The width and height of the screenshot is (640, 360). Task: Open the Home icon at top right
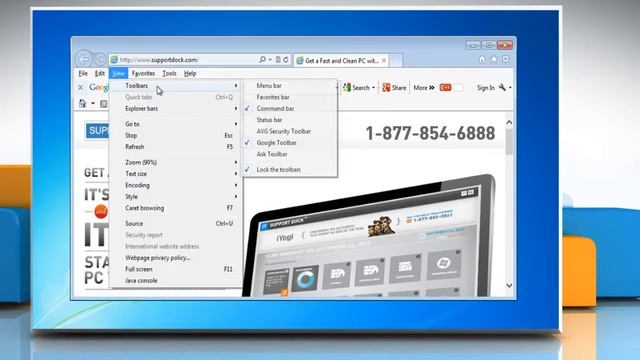point(482,59)
